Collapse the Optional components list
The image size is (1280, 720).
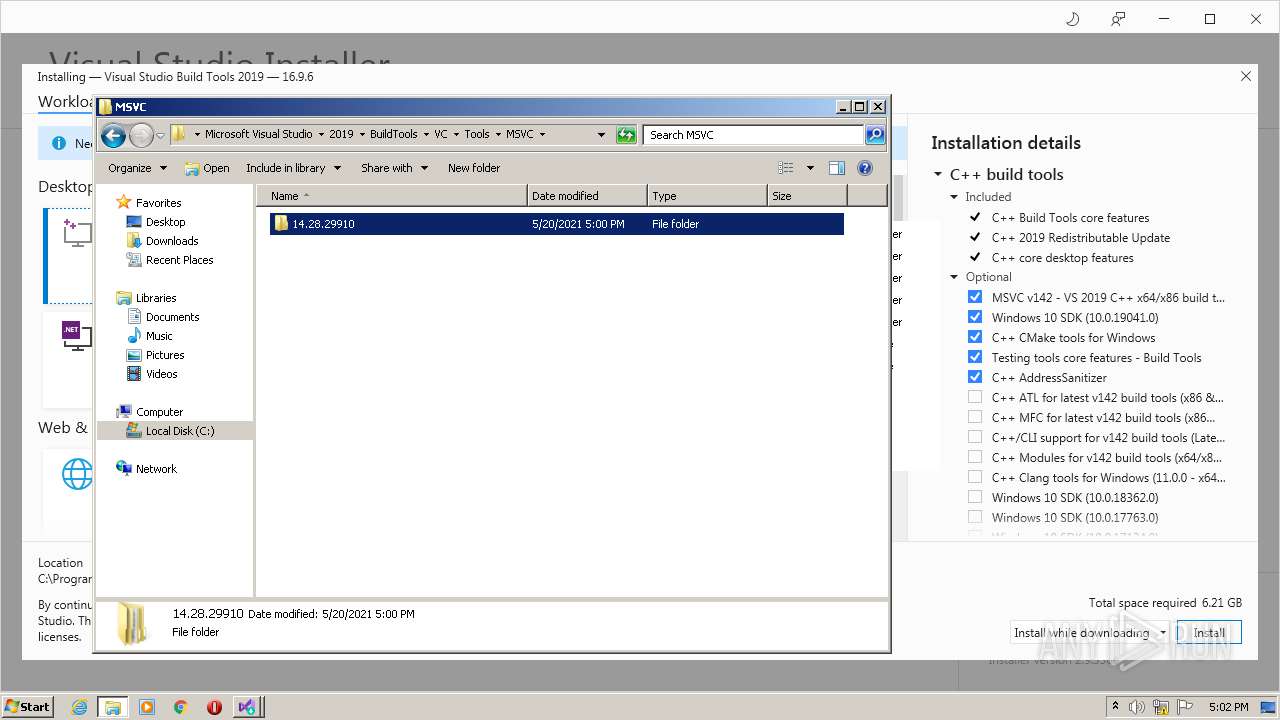click(955, 277)
